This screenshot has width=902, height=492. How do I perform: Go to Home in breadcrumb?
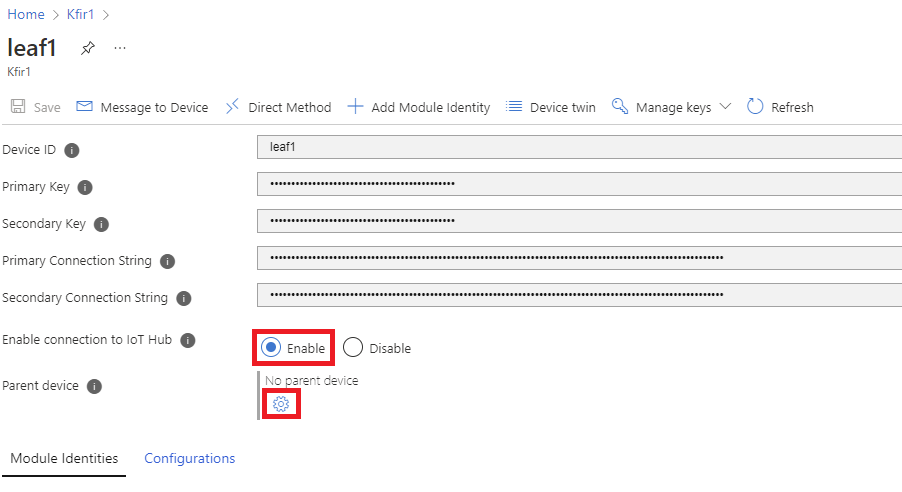[26, 14]
